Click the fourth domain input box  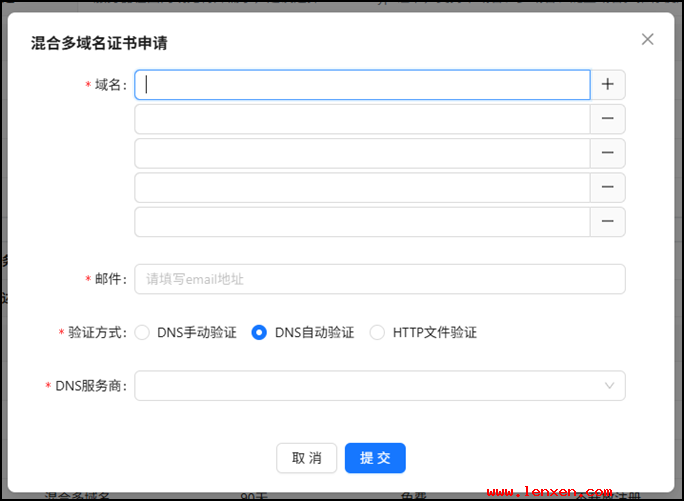tap(362, 187)
